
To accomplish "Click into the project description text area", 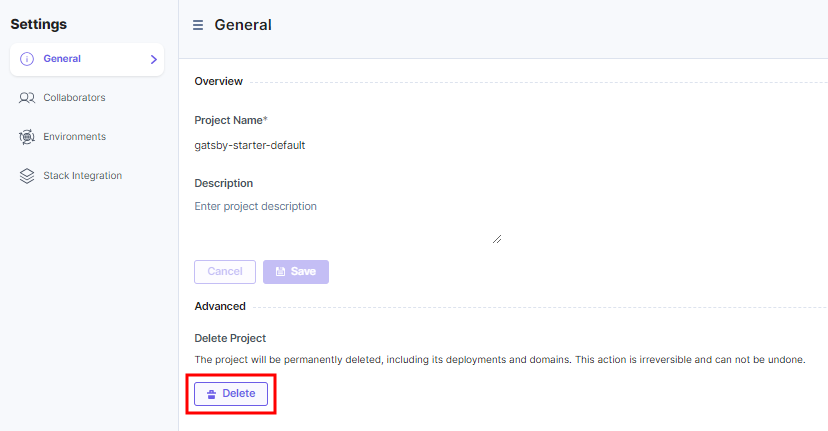I will pyautogui.click(x=349, y=221).
